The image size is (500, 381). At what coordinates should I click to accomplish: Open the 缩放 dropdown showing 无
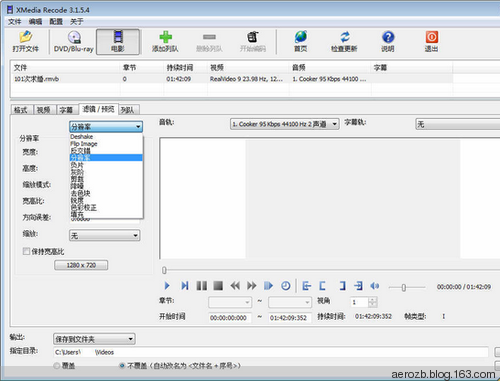(104, 235)
